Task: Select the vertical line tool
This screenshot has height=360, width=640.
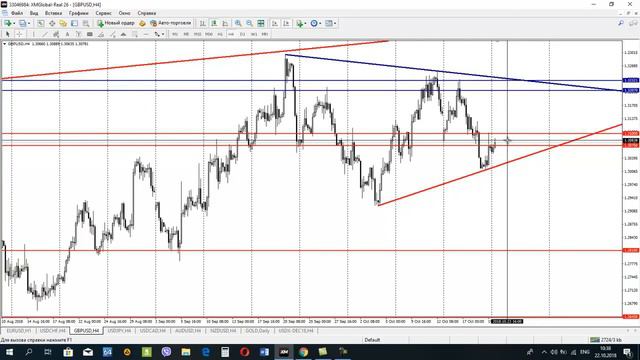Action: (33, 34)
